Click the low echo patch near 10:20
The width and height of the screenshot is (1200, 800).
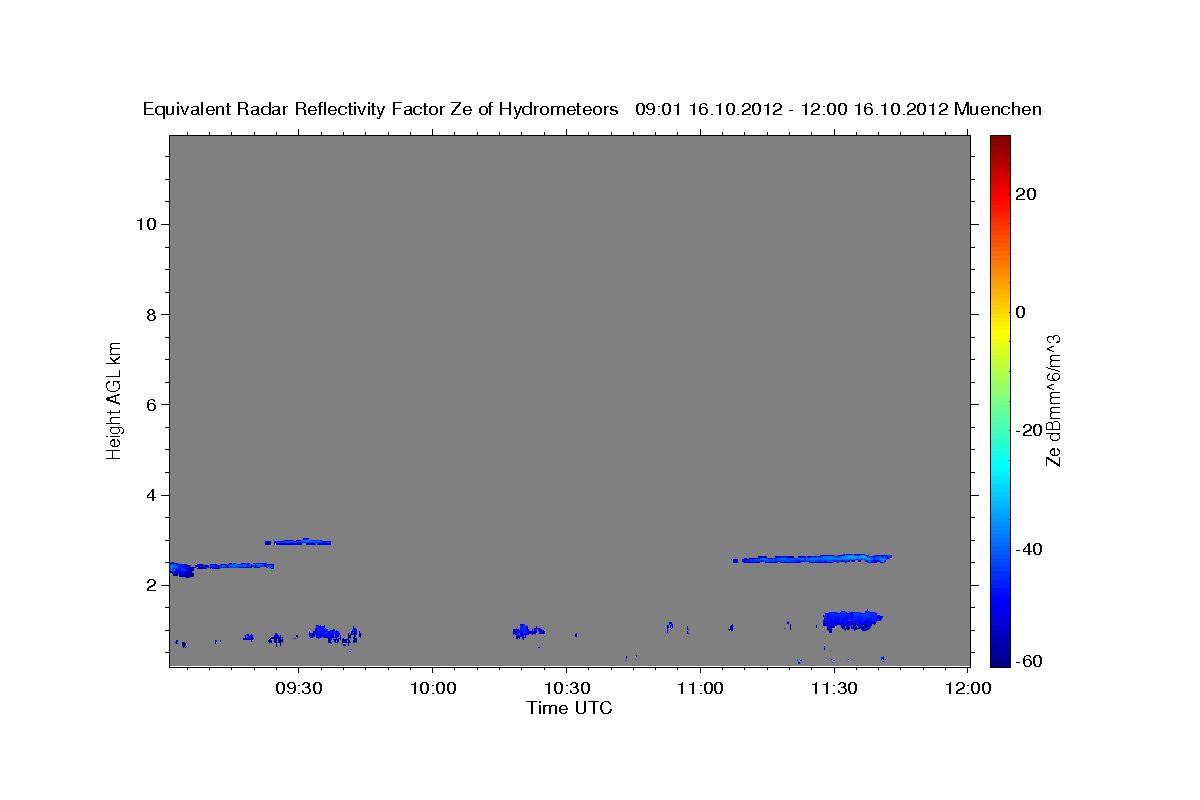point(528,630)
